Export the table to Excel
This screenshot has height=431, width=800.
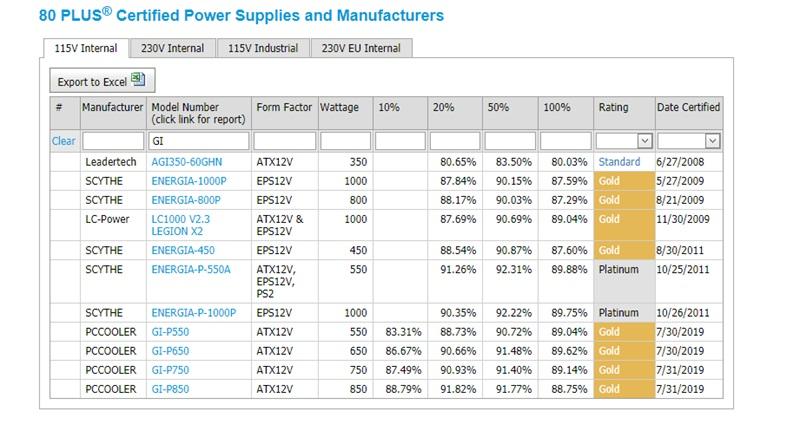(x=102, y=81)
